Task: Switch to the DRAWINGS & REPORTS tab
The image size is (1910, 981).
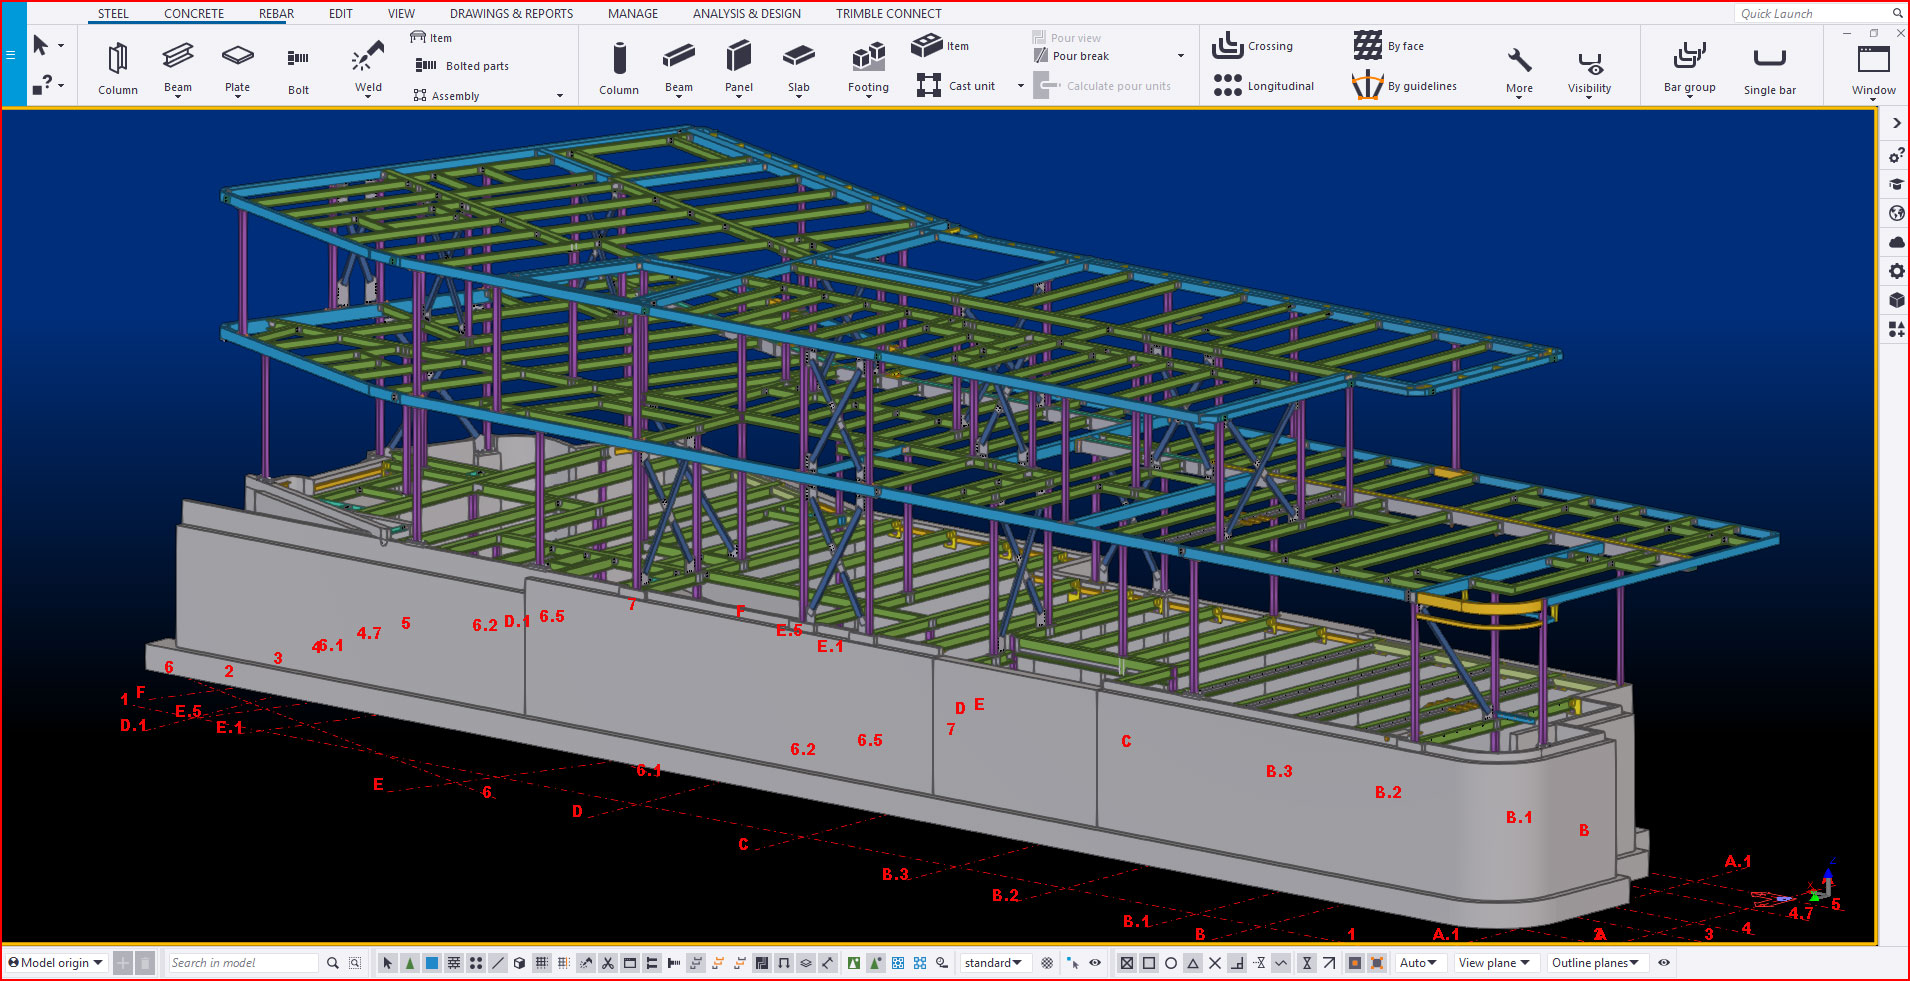Action: point(511,14)
